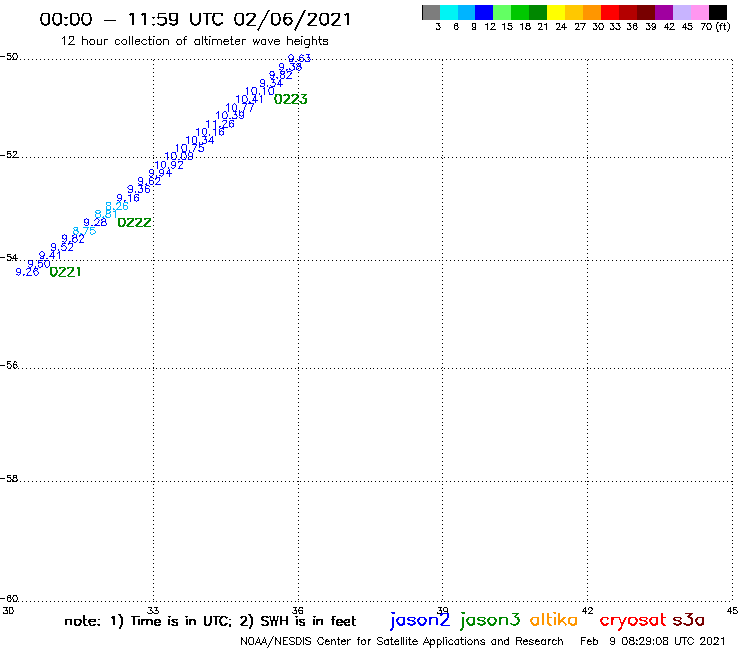740x650 pixels.
Task: Click the latitude axis label -56
Action: (x=9, y=365)
